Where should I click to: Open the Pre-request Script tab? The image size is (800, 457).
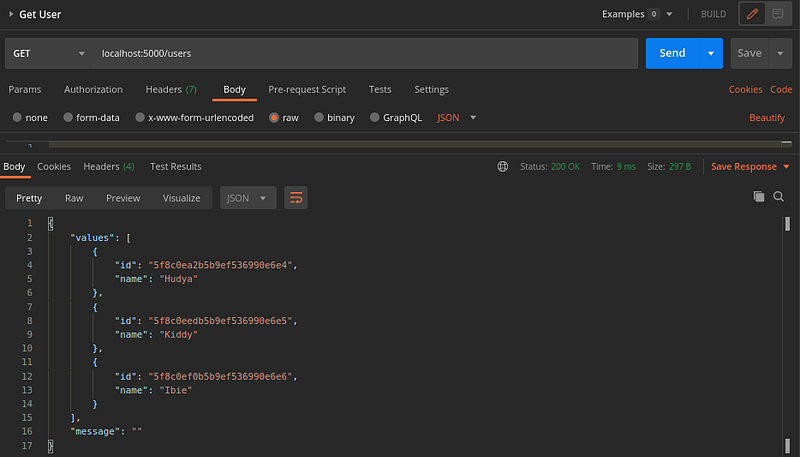(x=307, y=89)
